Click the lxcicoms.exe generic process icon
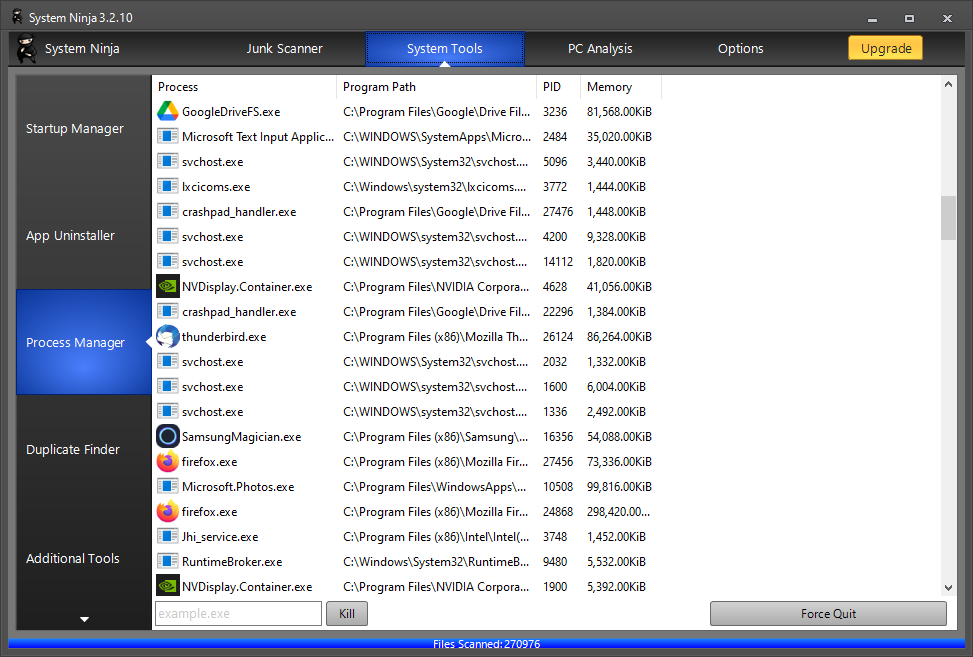Viewport: 973px width, 657px height. pyautogui.click(x=168, y=187)
